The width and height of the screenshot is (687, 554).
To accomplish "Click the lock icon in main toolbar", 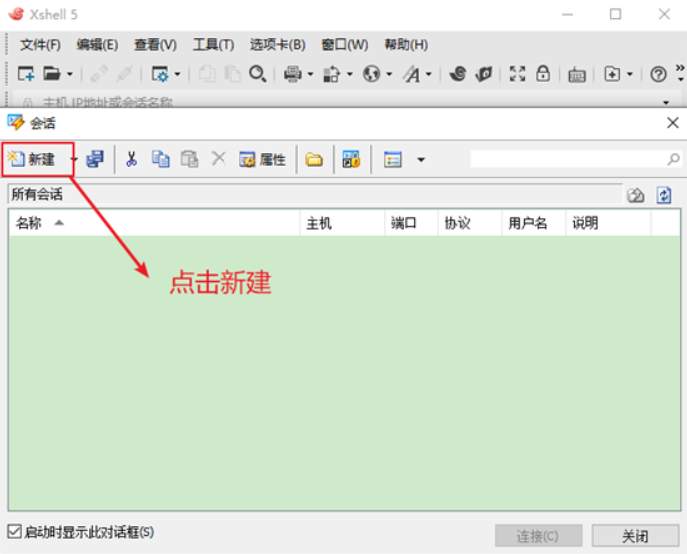I will [x=543, y=73].
